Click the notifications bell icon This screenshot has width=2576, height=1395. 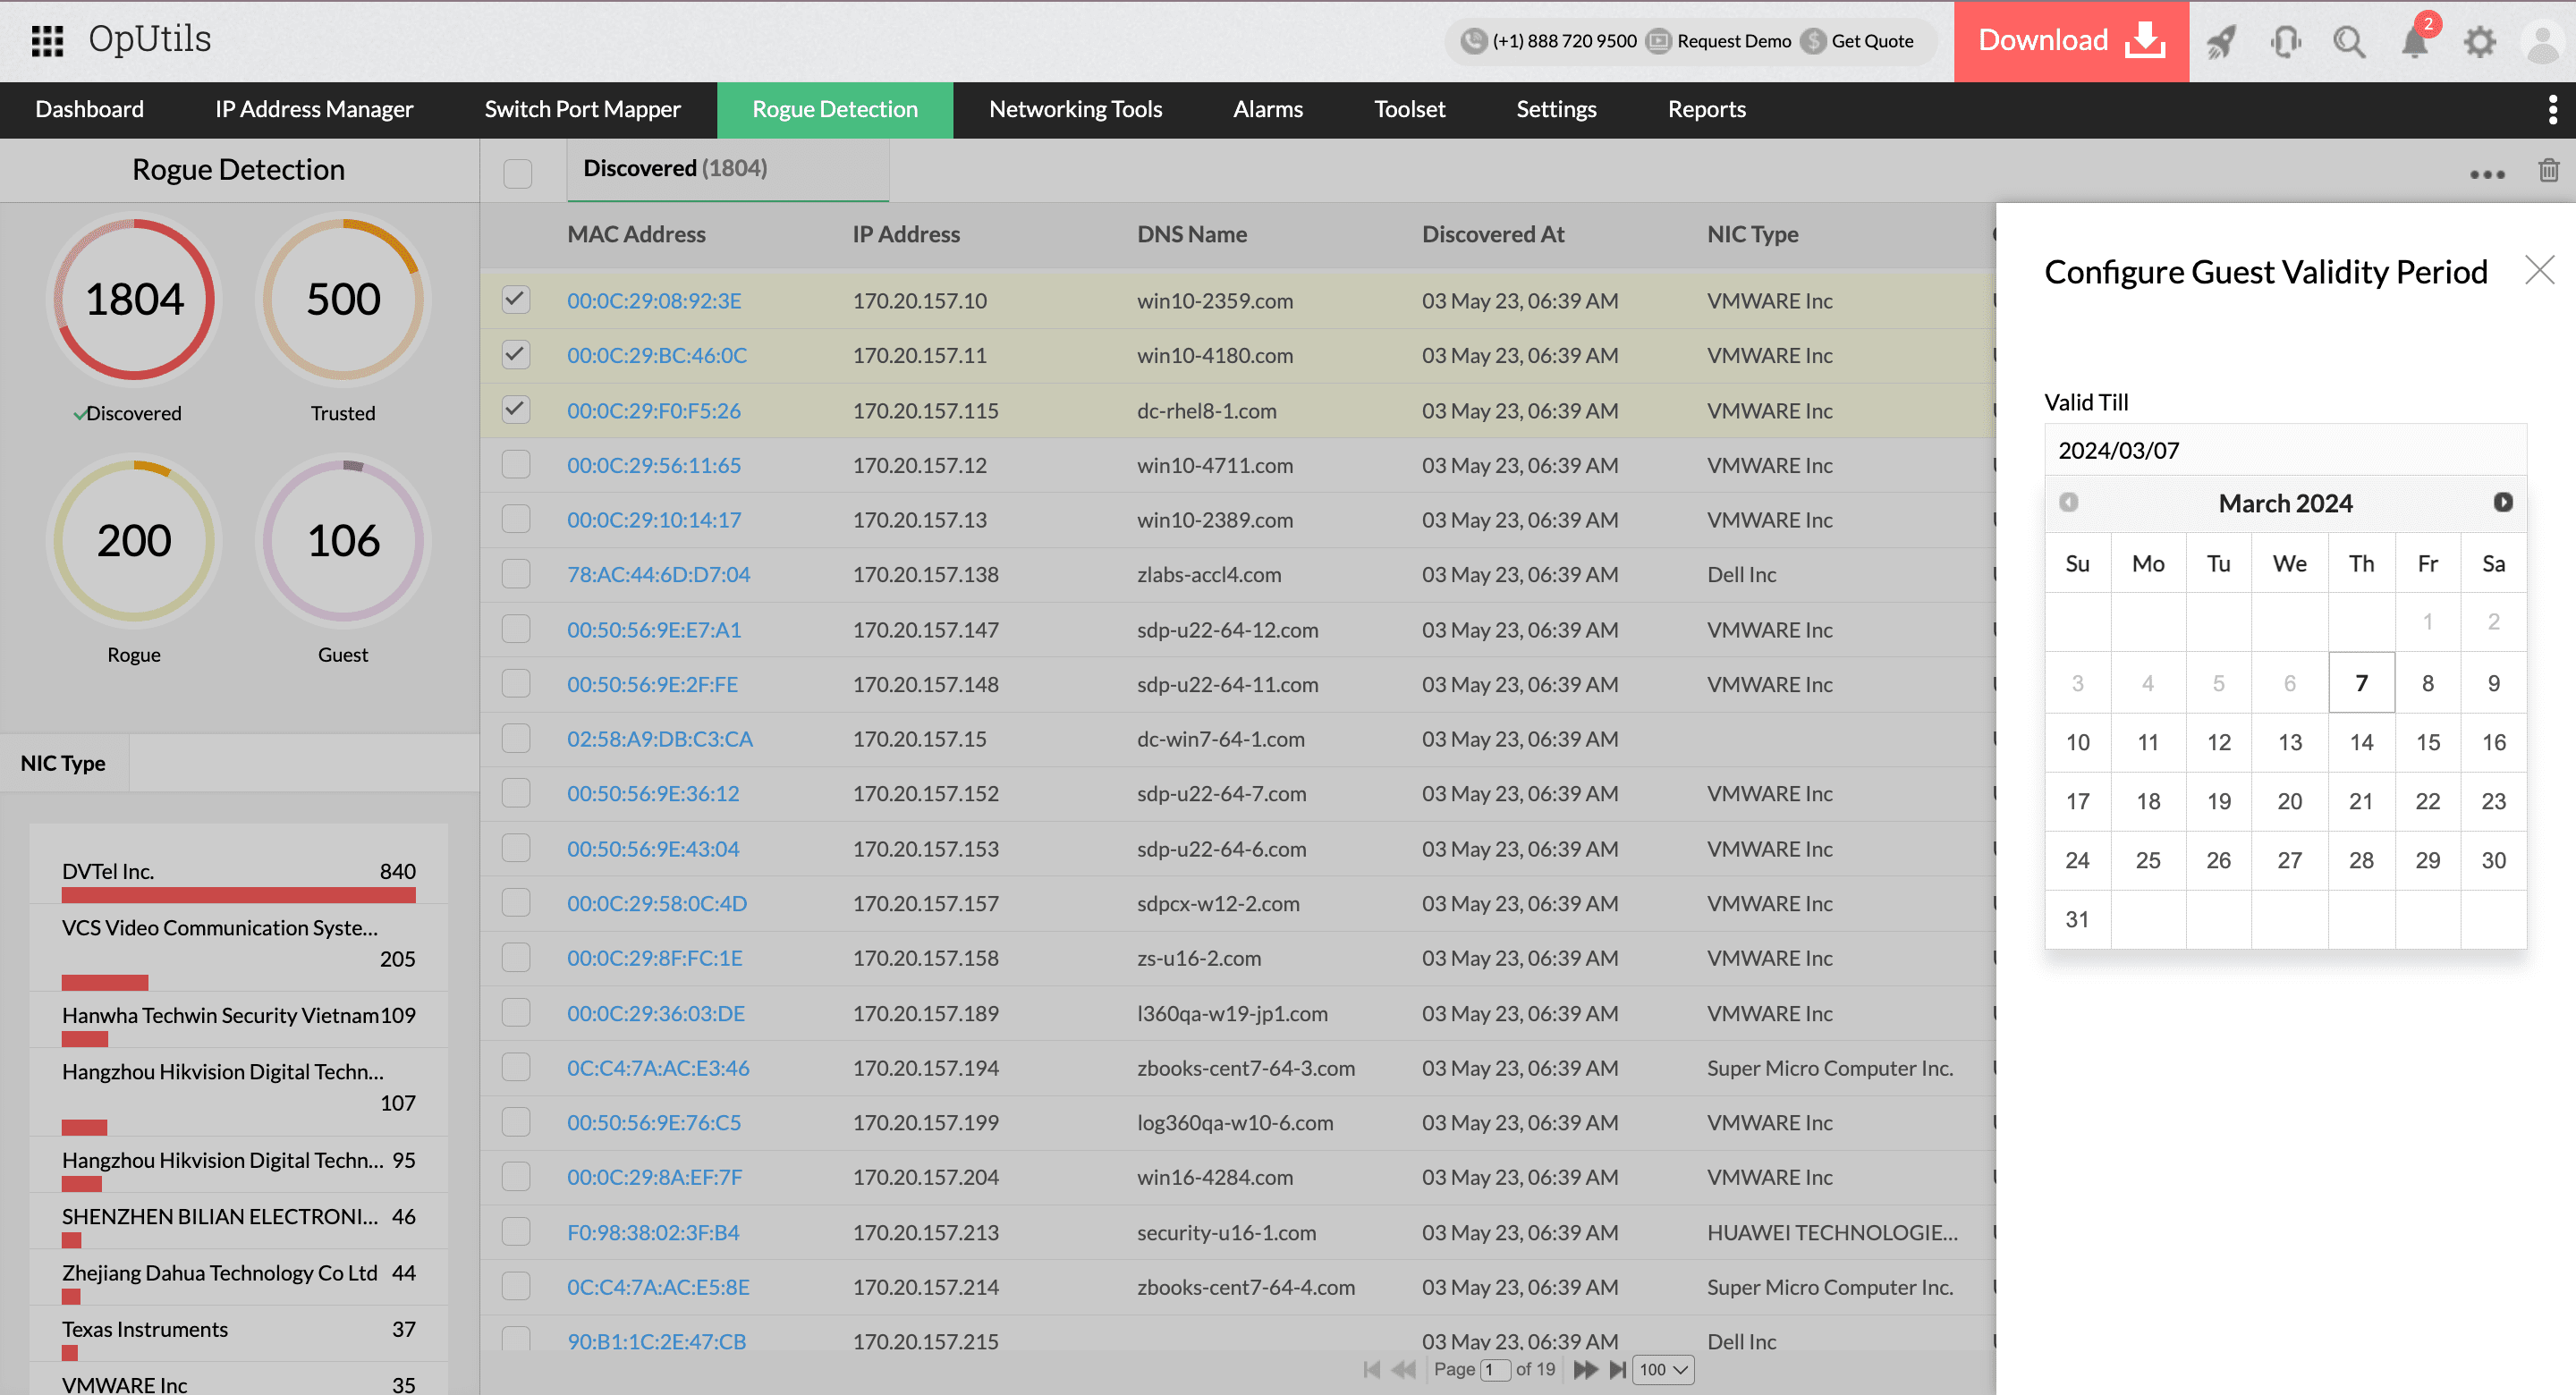tap(2414, 42)
